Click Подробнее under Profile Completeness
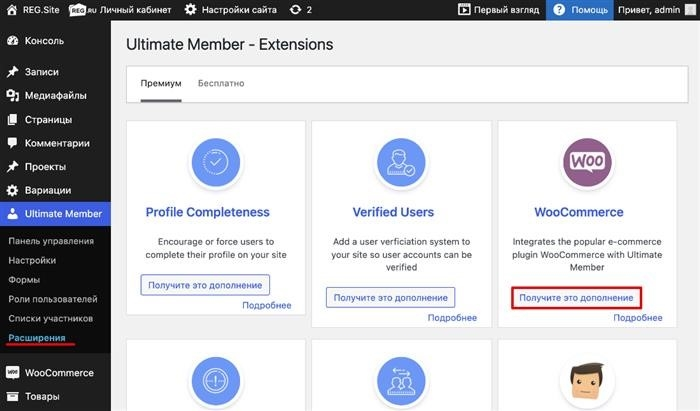 pyautogui.click(x=267, y=305)
